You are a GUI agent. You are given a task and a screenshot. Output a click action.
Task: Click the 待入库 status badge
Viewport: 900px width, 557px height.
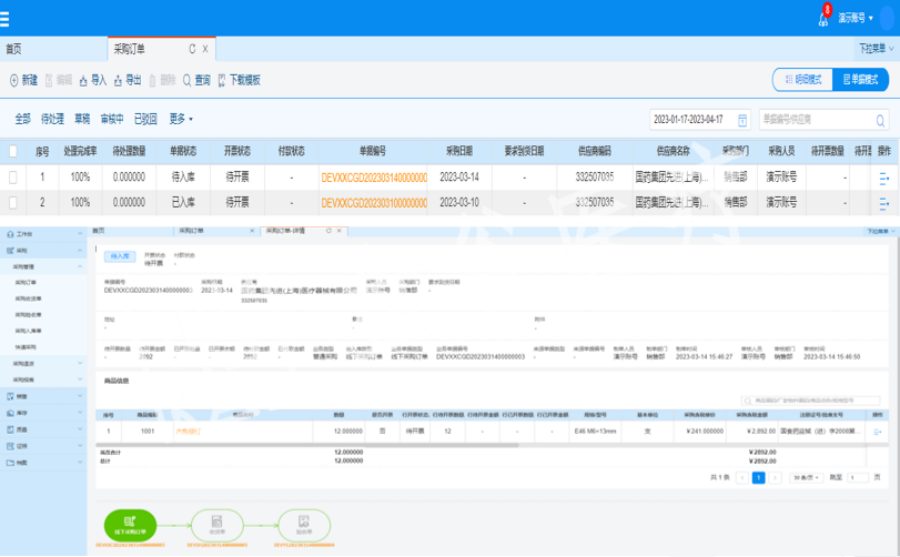pyautogui.click(x=120, y=256)
